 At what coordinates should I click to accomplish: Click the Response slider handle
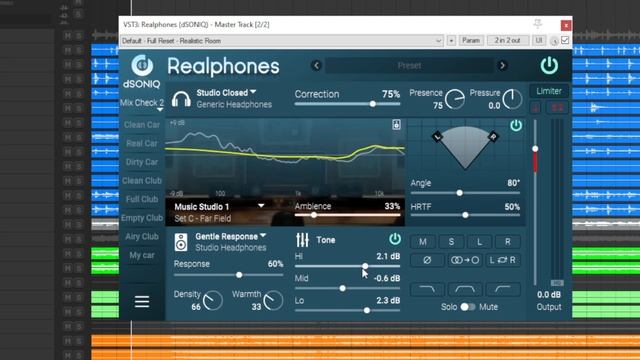239,275
